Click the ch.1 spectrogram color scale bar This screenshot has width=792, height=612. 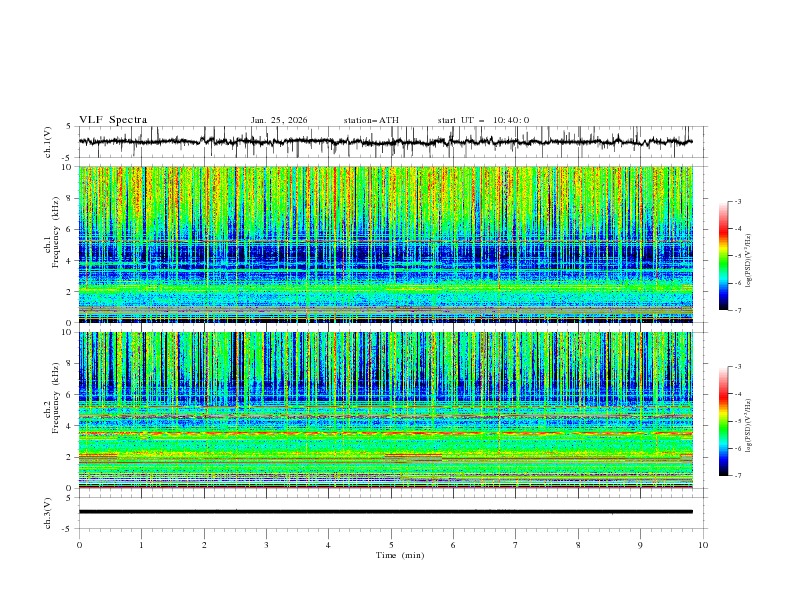(724, 256)
